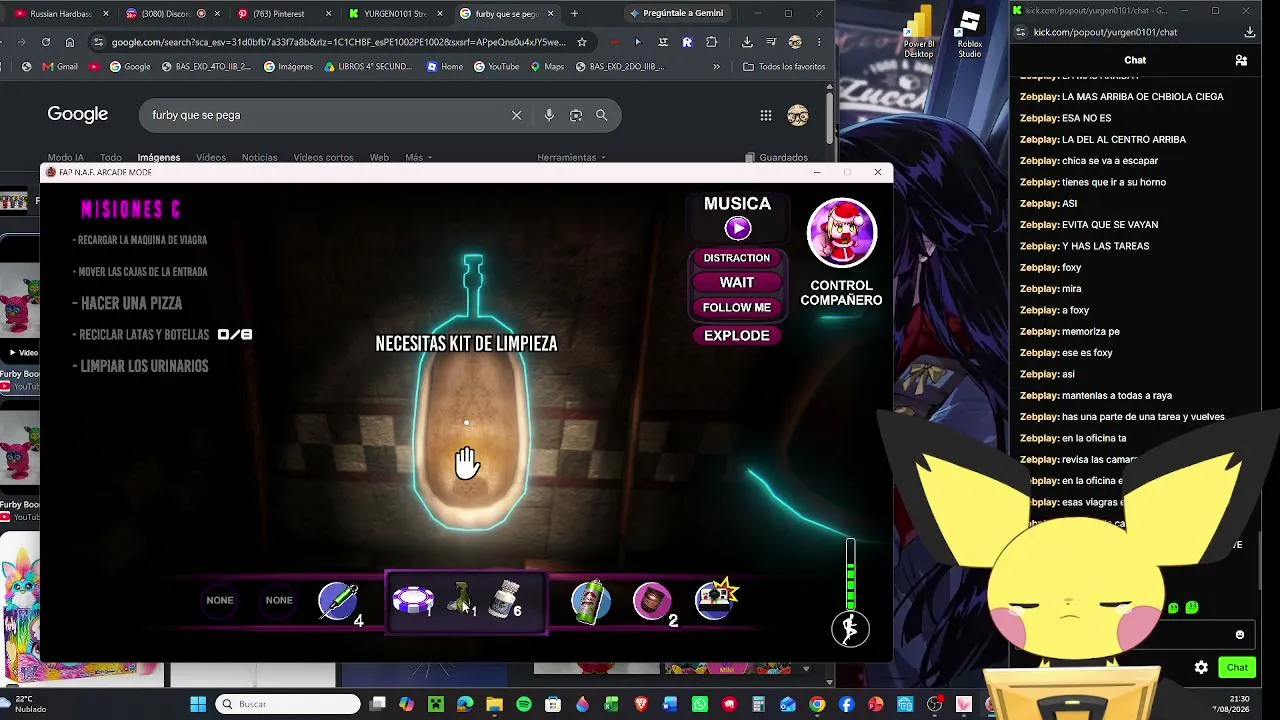Click the CONTROL COMPAÑERO character avatar
Viewport: 1280px width, 720px height.
click(x=841, y=233)
